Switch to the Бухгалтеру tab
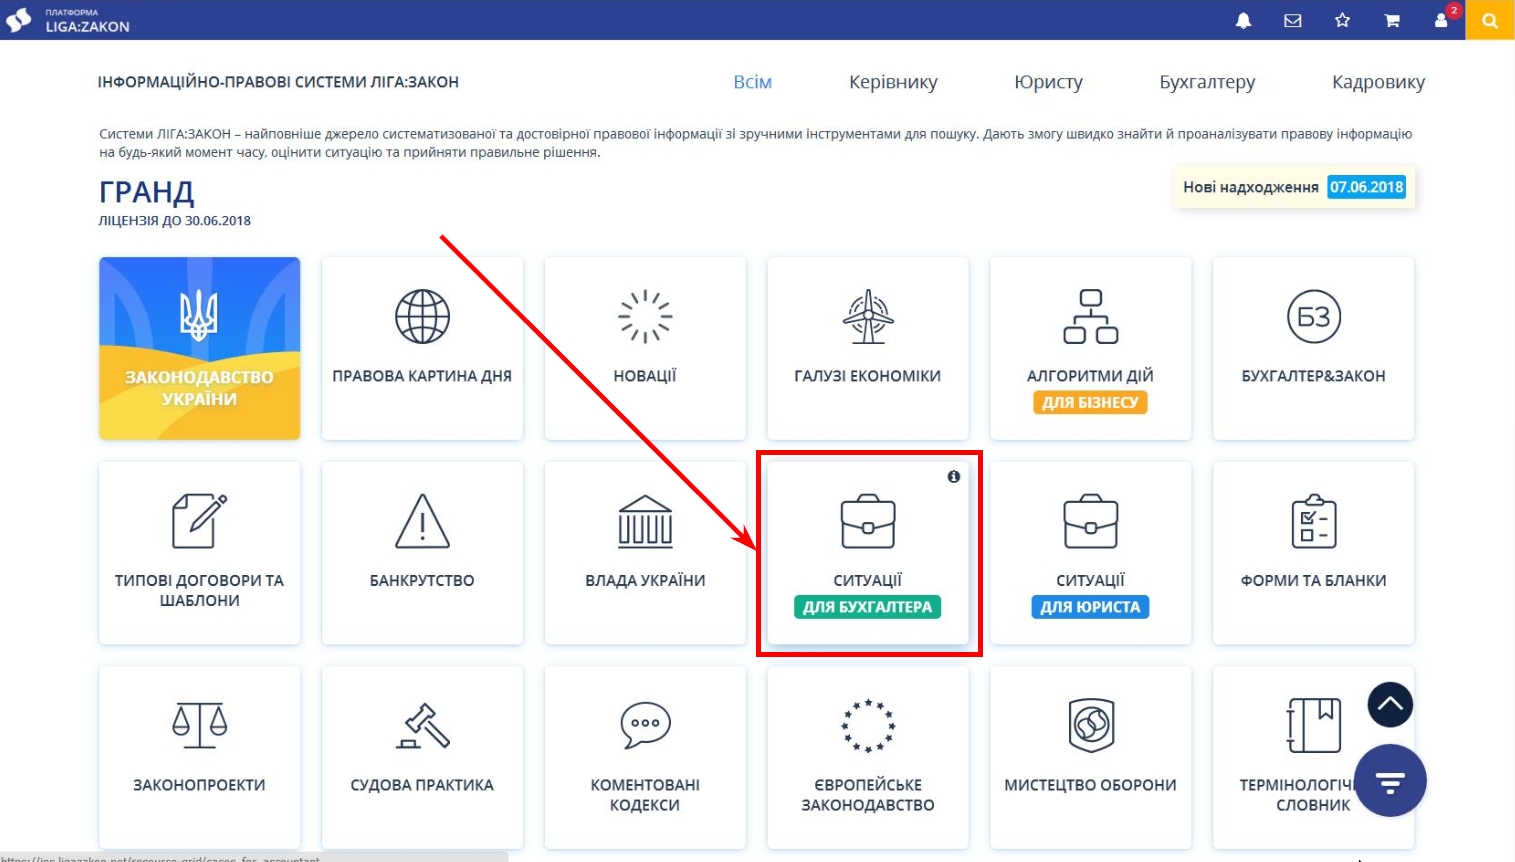The image size is (1515, 862). (x=1207, y=82)
